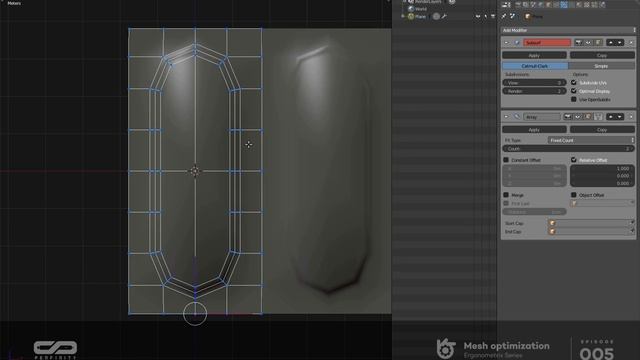Viewport: 640px width, 360px height.
Task: Click the Array Count slider
Action: point(568,149)
